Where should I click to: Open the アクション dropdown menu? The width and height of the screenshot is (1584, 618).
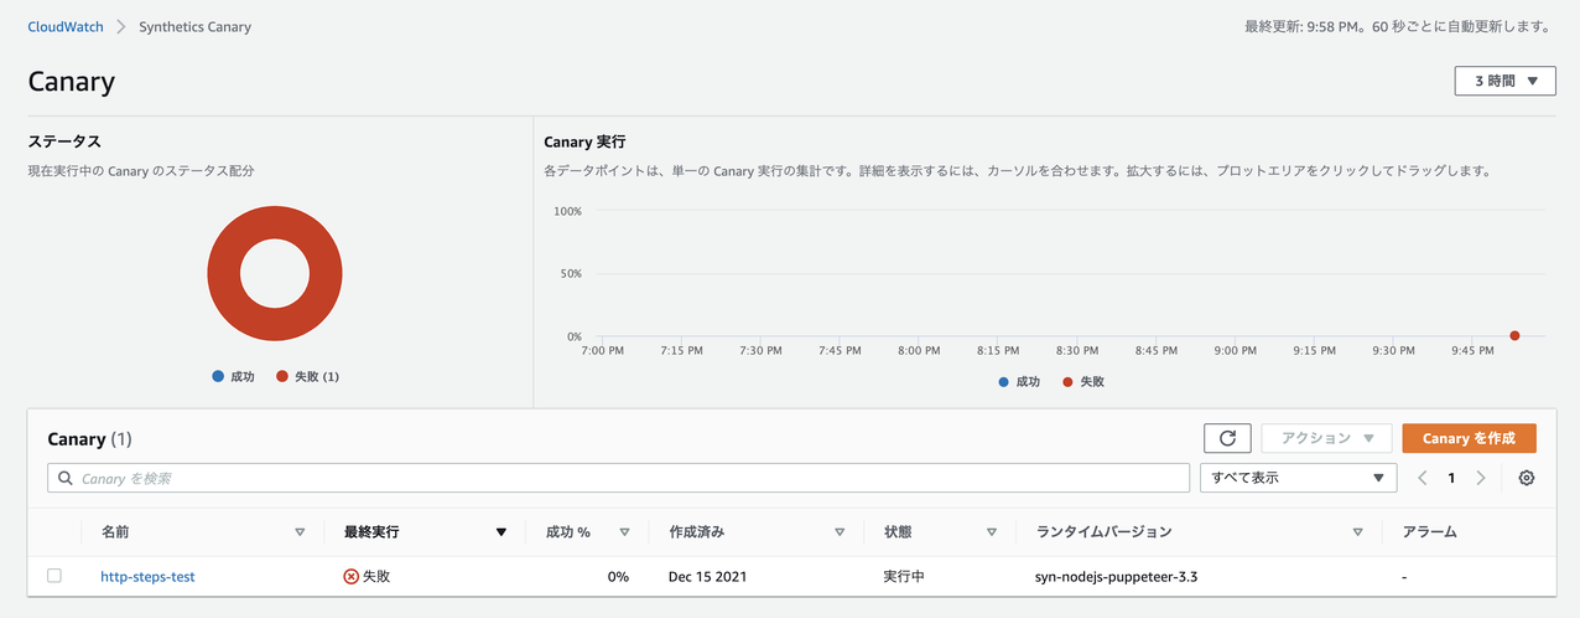point(1326,438)
